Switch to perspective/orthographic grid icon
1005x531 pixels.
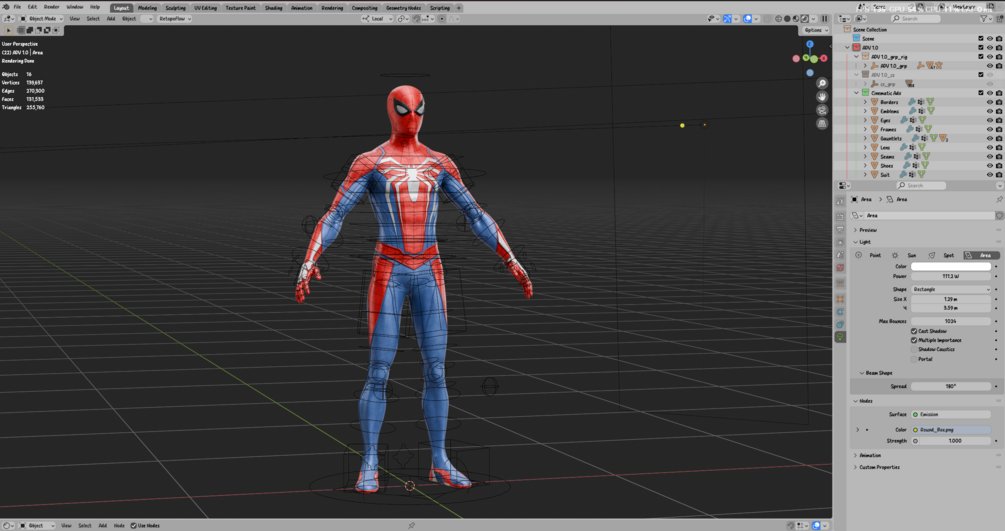(822, 123)
